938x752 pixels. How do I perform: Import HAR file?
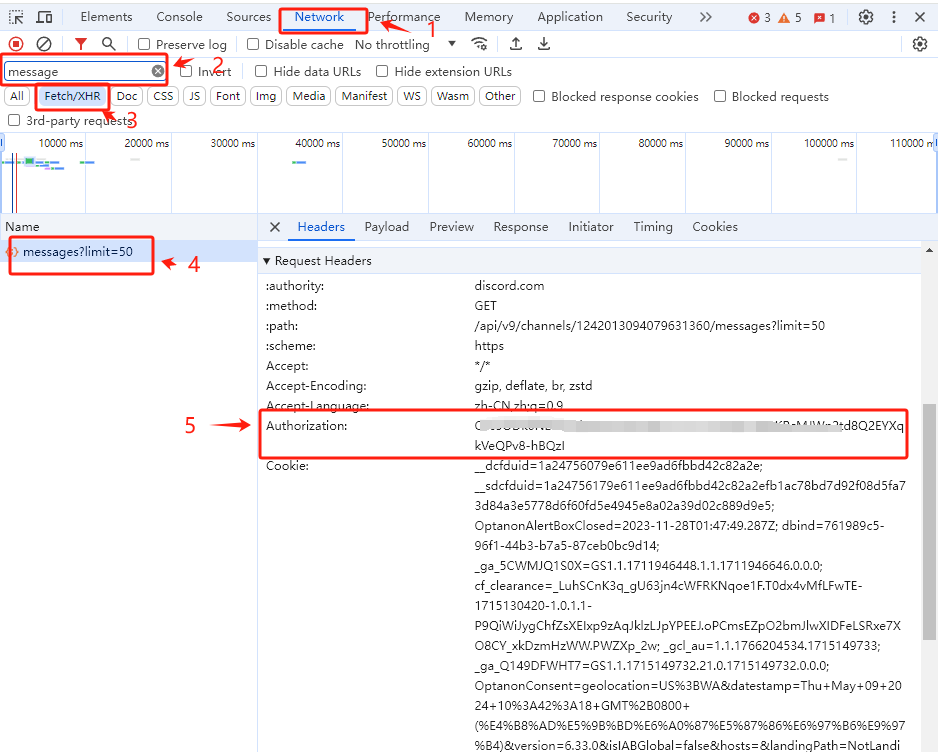tap(516, 44)
